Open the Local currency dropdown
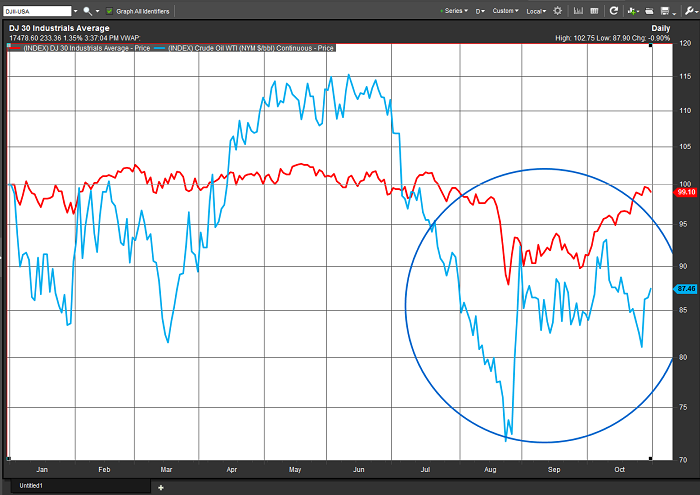This screenshot has height=495, width=700. (536, 10)
